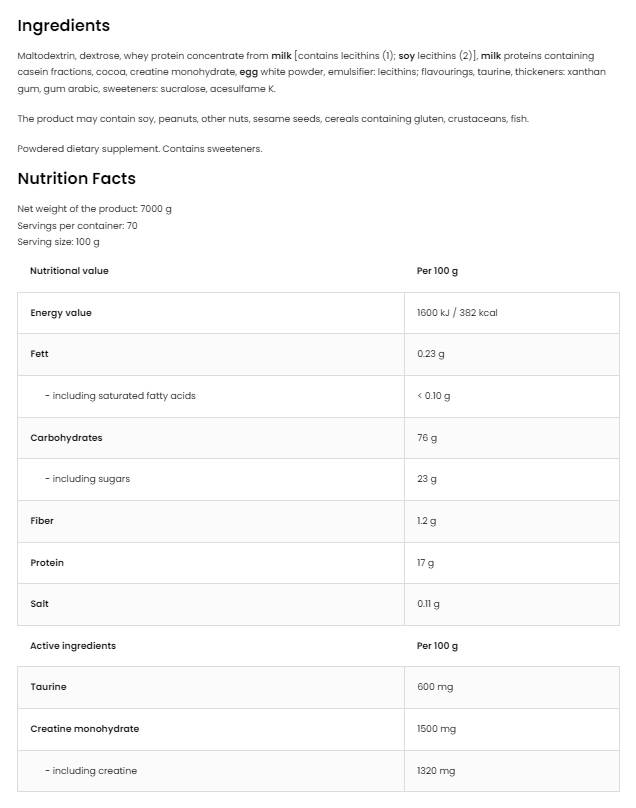Select the Taurine row label

(48, 687)
